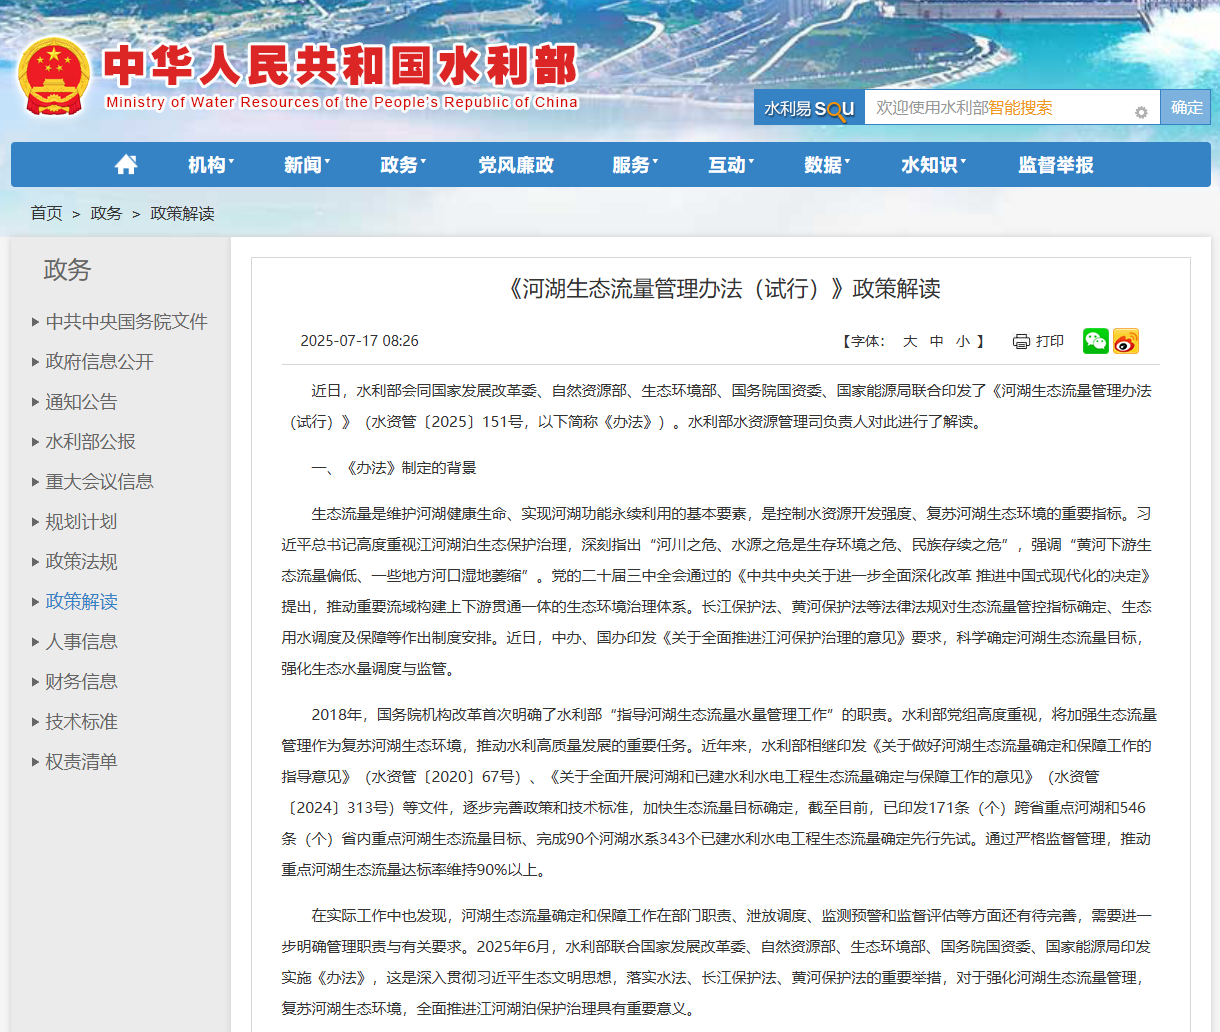Open search settings gear icon

(x=1141, y=112)
